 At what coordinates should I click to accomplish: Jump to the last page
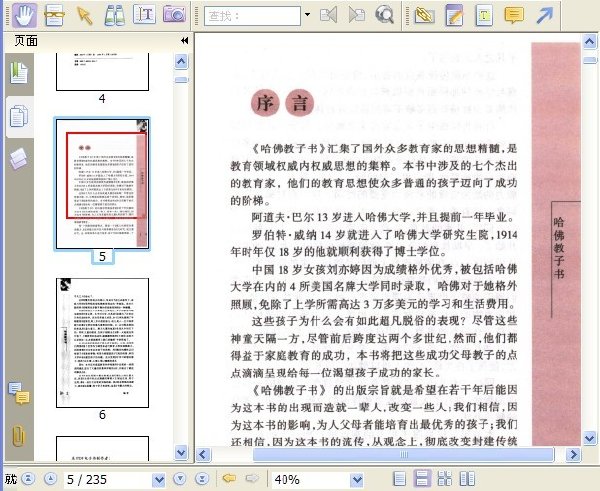tap(202, 479)
